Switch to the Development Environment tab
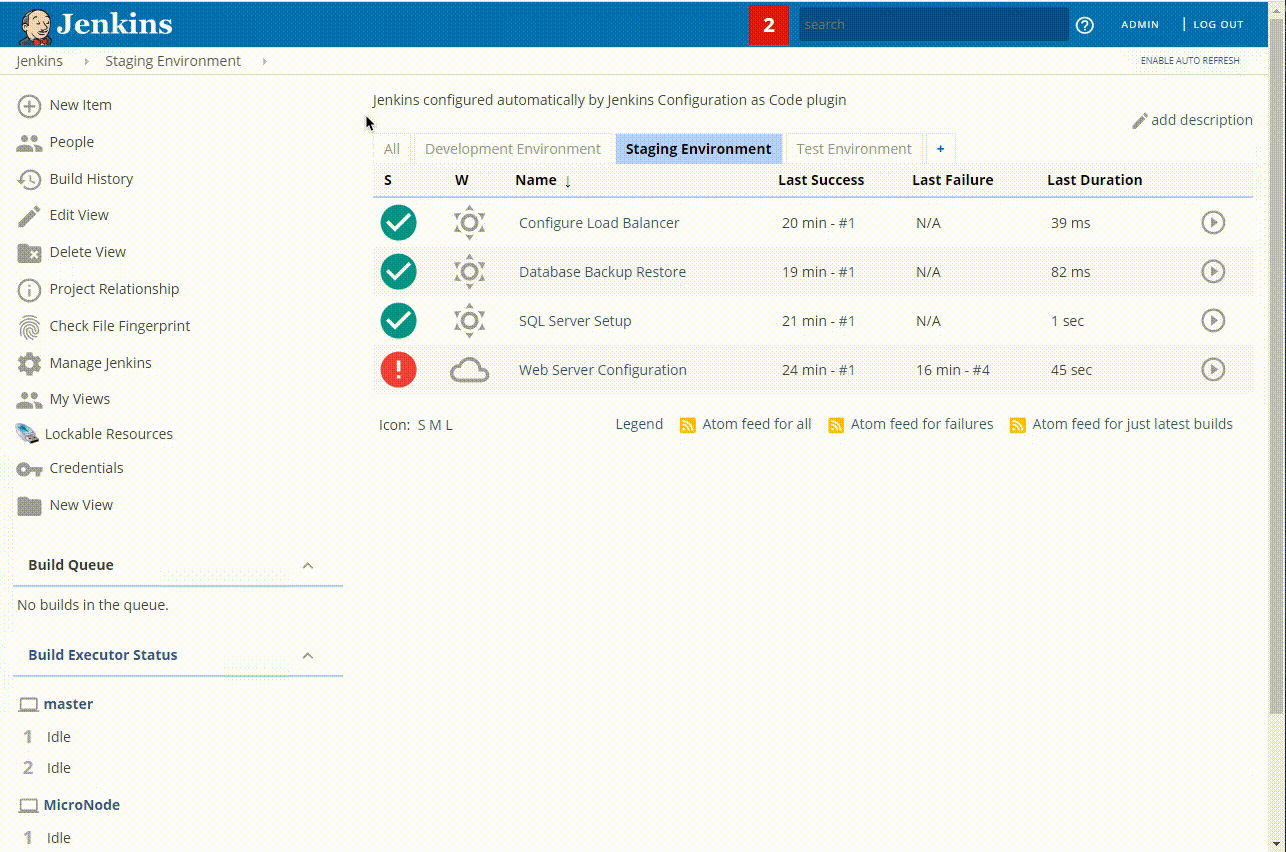The height and width of the screenshot is (852, 1286). [x=513, y=149]
